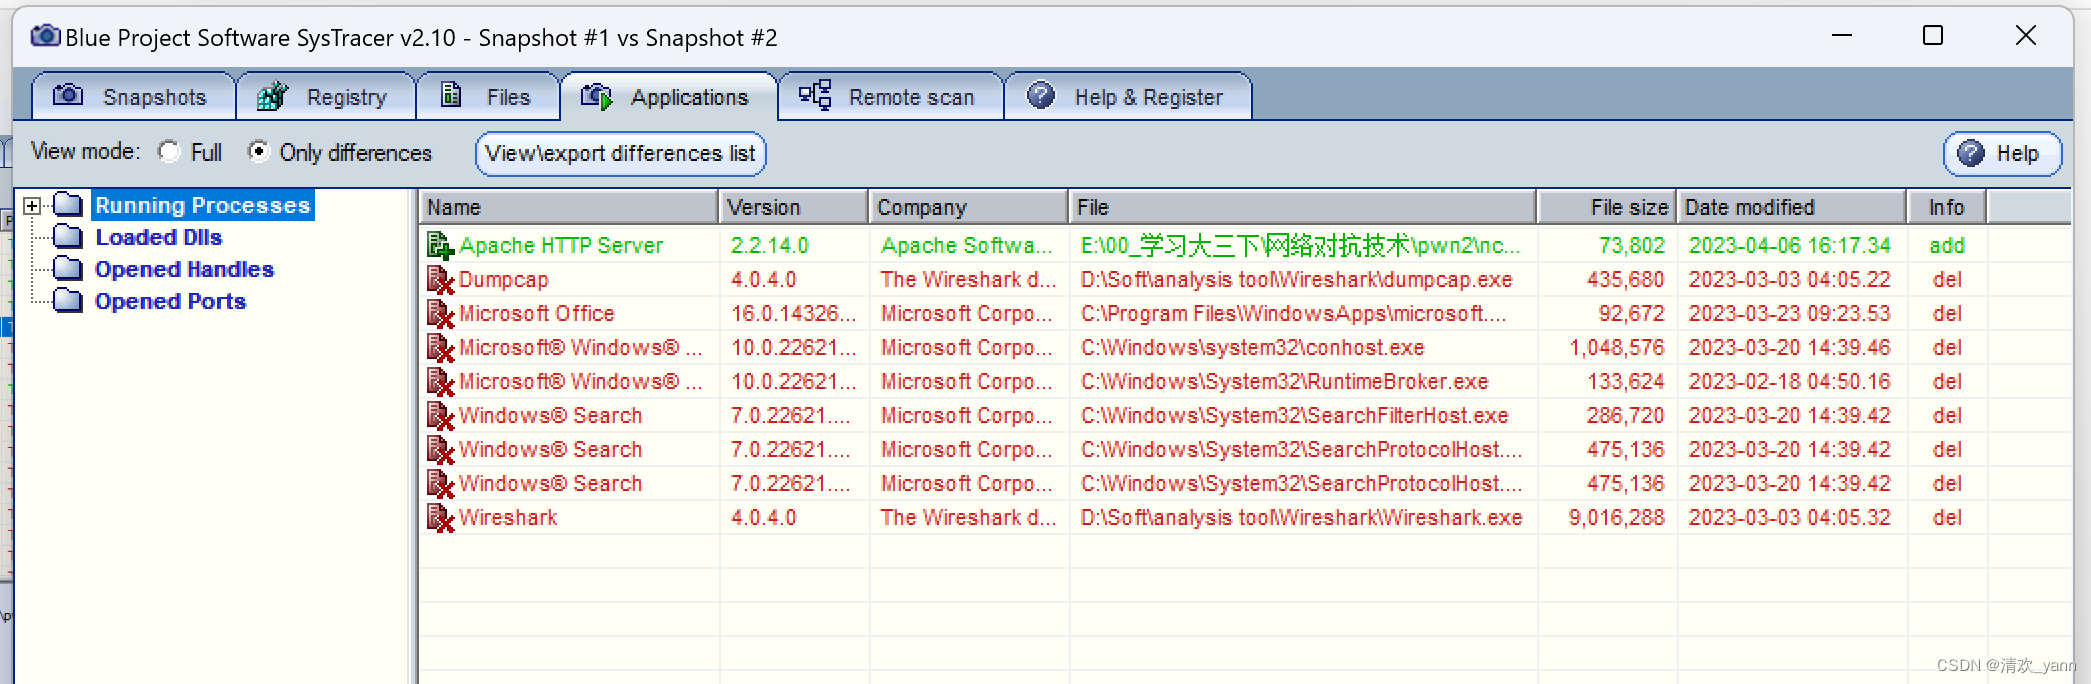Click the SearchFilterHost.exe file path
This screenshot has width=2091, height=684.
pyautogui.click(x=1294, y=415)
